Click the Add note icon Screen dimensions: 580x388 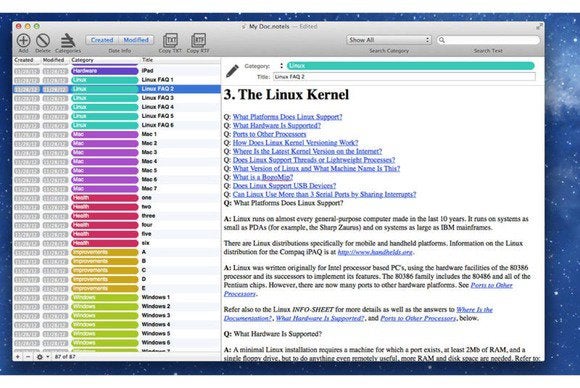(x=23, y=40)
